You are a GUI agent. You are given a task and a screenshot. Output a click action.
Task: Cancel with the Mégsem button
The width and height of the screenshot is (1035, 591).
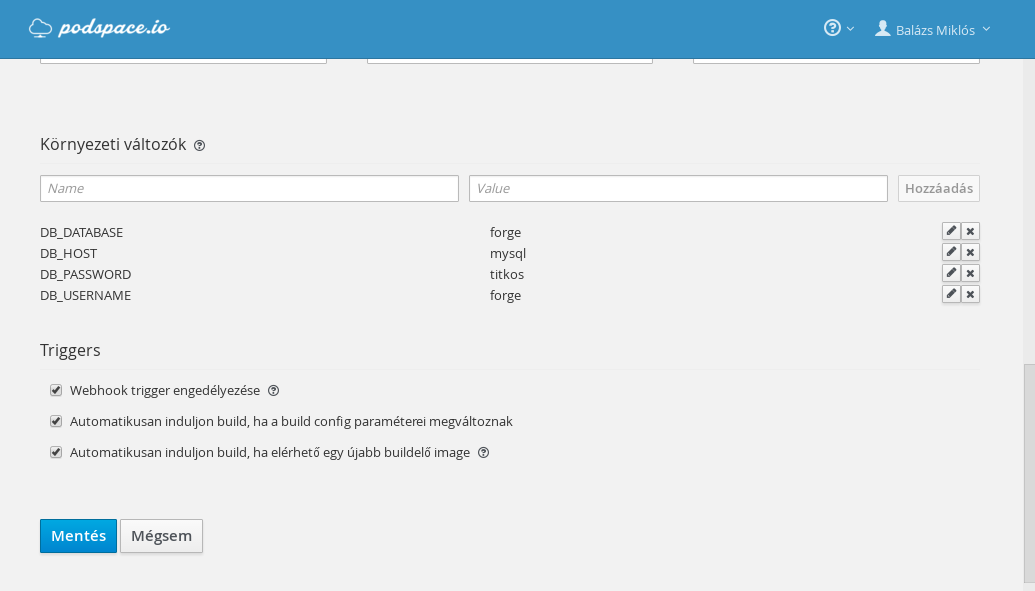coord(161,536)
